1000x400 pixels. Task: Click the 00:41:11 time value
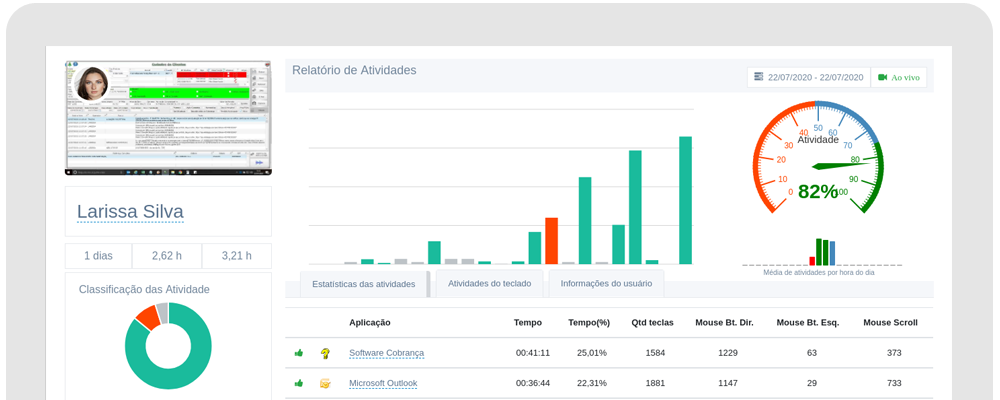point(533,353)
